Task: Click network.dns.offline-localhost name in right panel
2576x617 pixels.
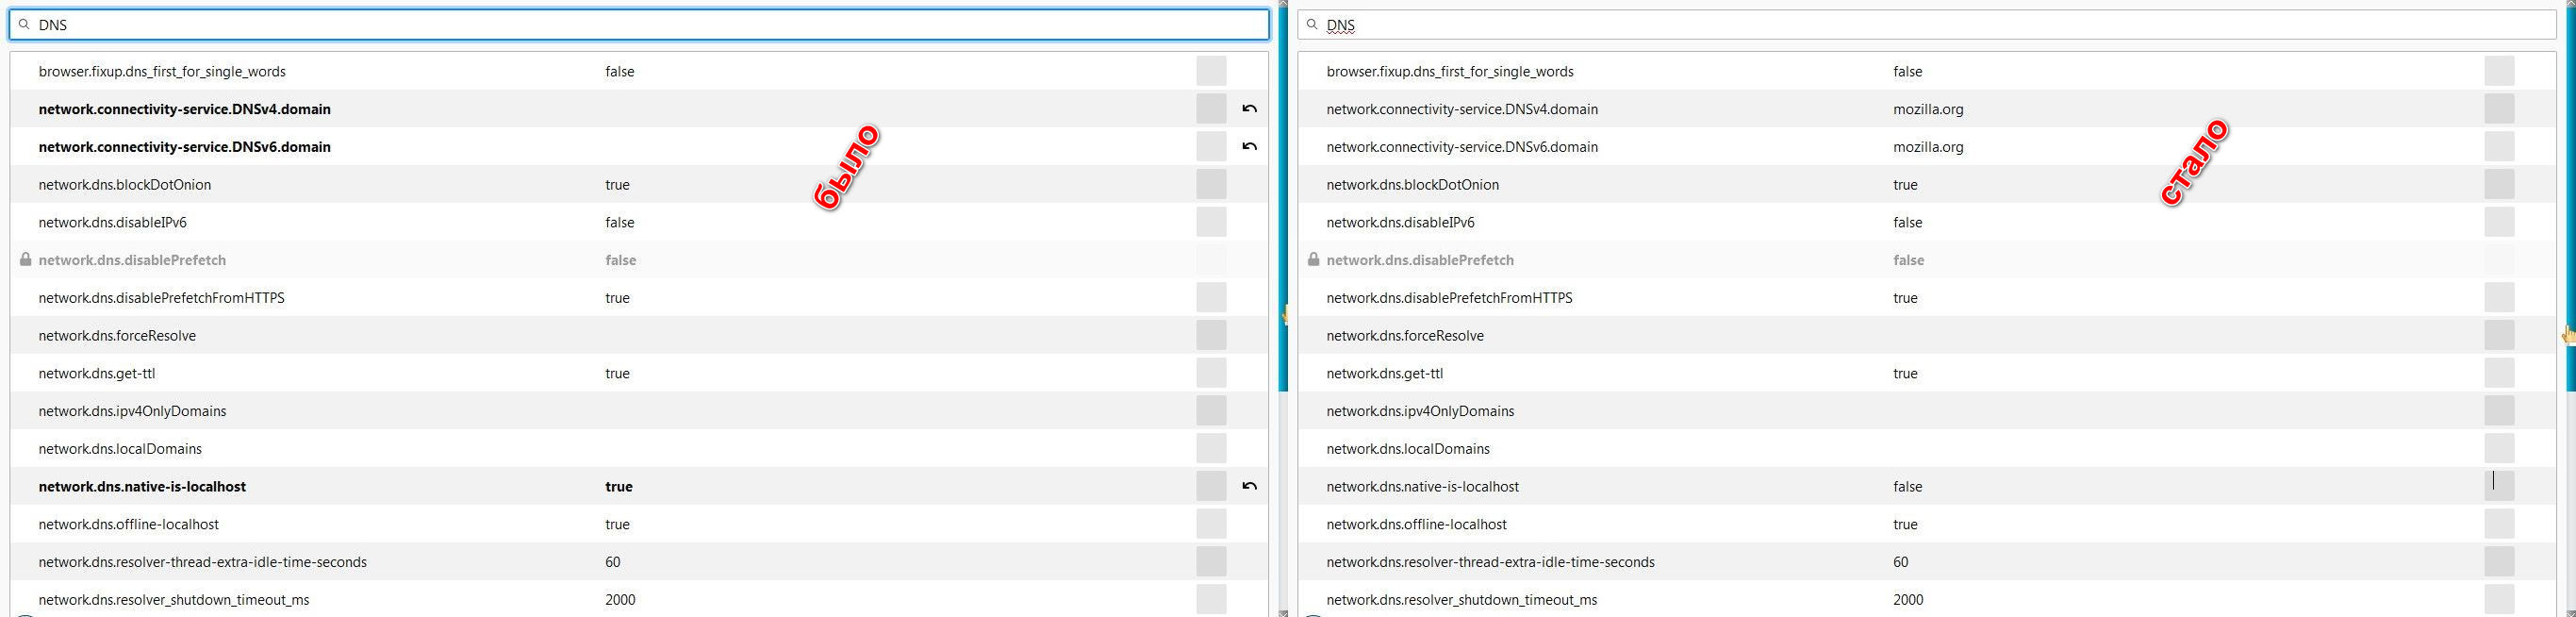Action: click(1416, 524)
